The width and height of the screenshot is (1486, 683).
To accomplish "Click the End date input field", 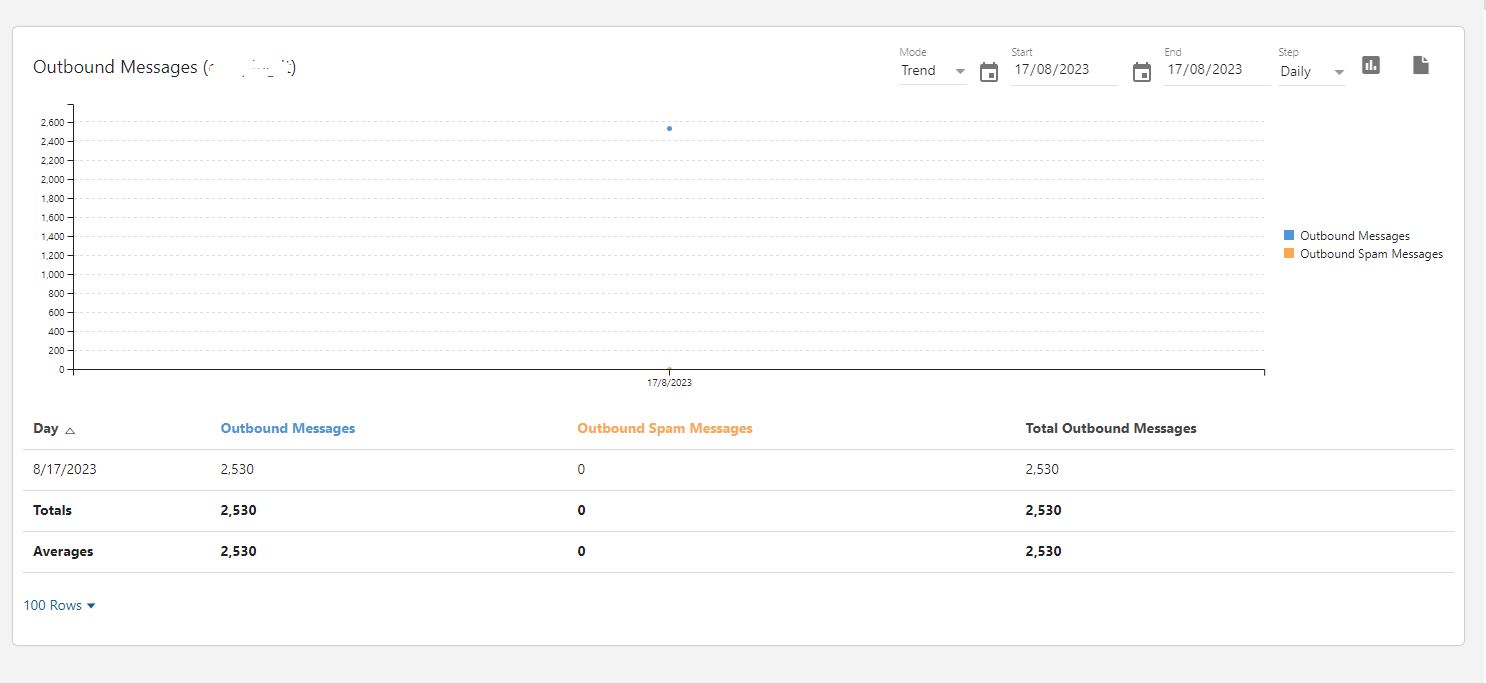I will pyautogui.click(x=1216, y=70).
